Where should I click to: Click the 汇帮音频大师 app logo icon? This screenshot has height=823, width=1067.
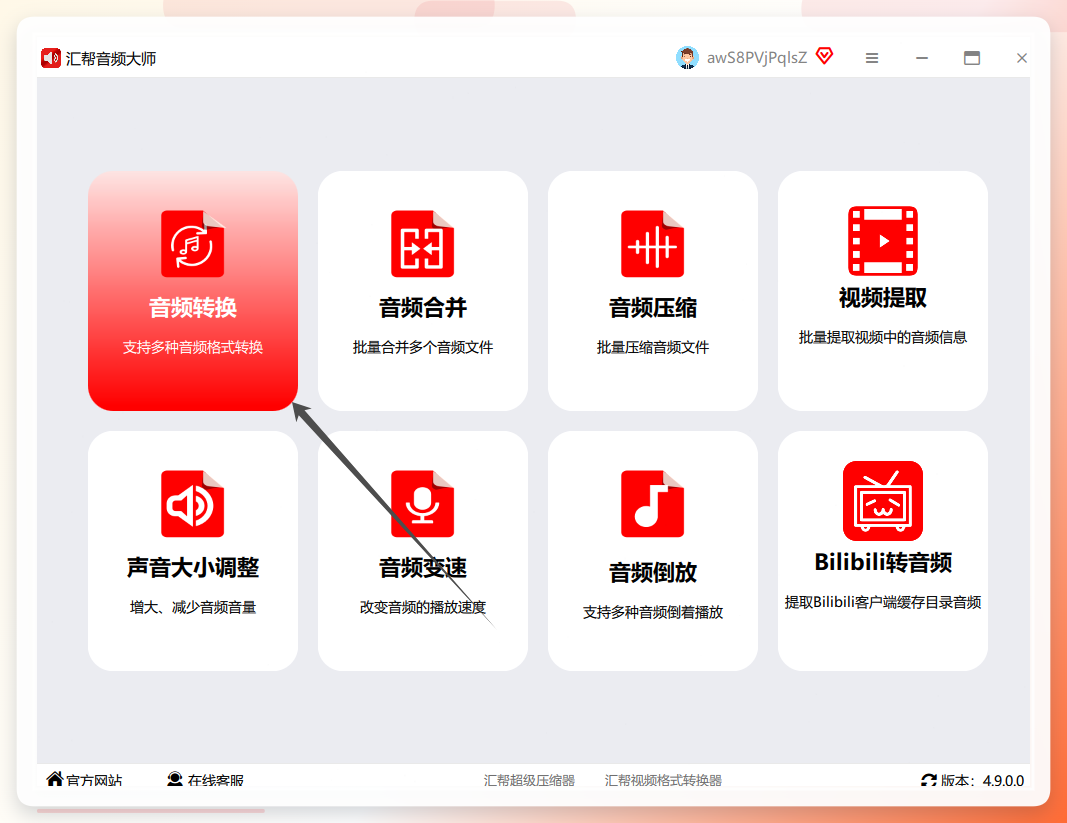point(50,58)
